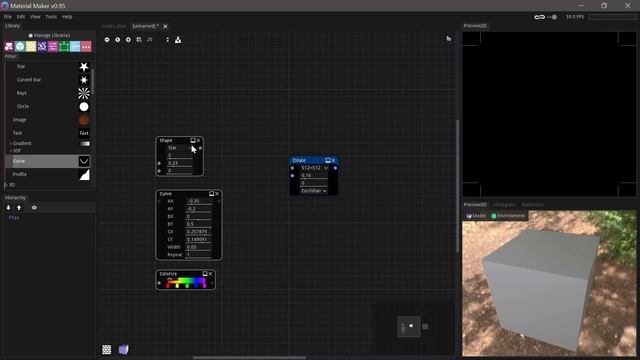Screen dimensions: 640x360
Task: Click the arrange nodes icon in graph toolbar
Action: pos(167,40)
